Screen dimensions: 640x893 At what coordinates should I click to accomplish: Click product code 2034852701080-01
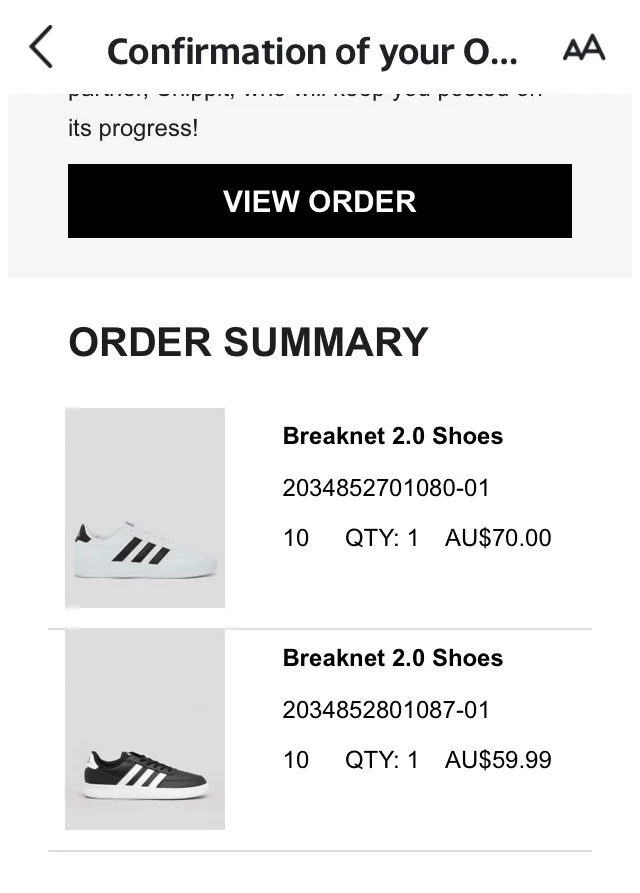[386, 488]
